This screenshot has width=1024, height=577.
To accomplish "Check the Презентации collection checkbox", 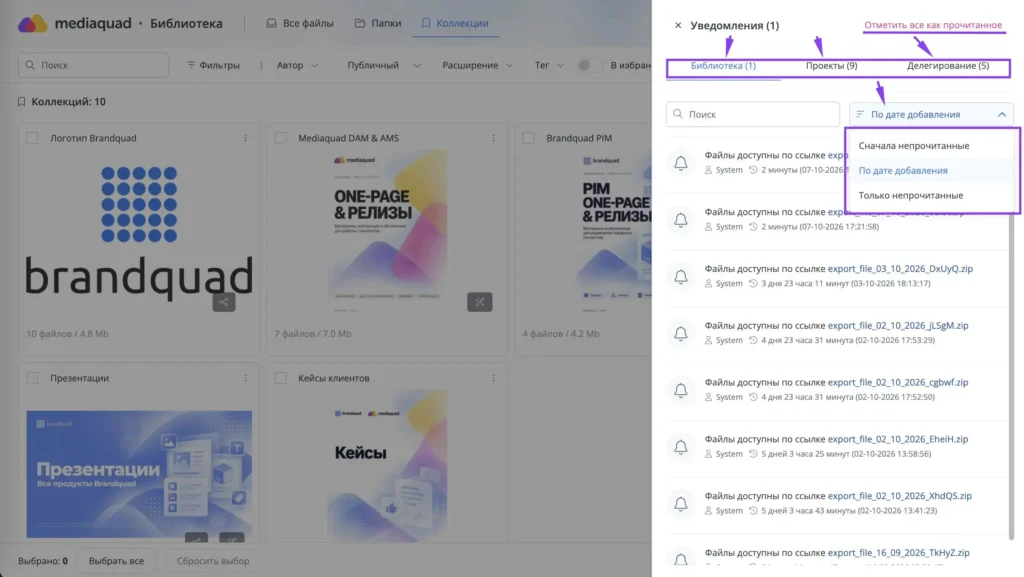I will click(x=32, y=378).
